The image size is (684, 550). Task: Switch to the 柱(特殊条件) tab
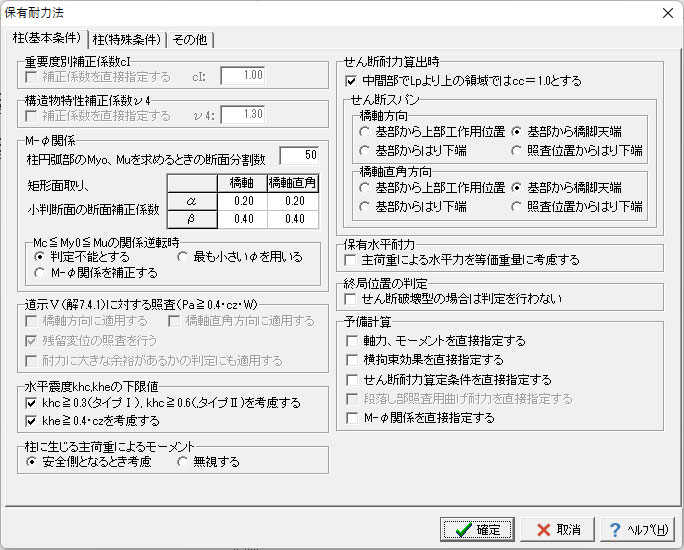[127, 40]
